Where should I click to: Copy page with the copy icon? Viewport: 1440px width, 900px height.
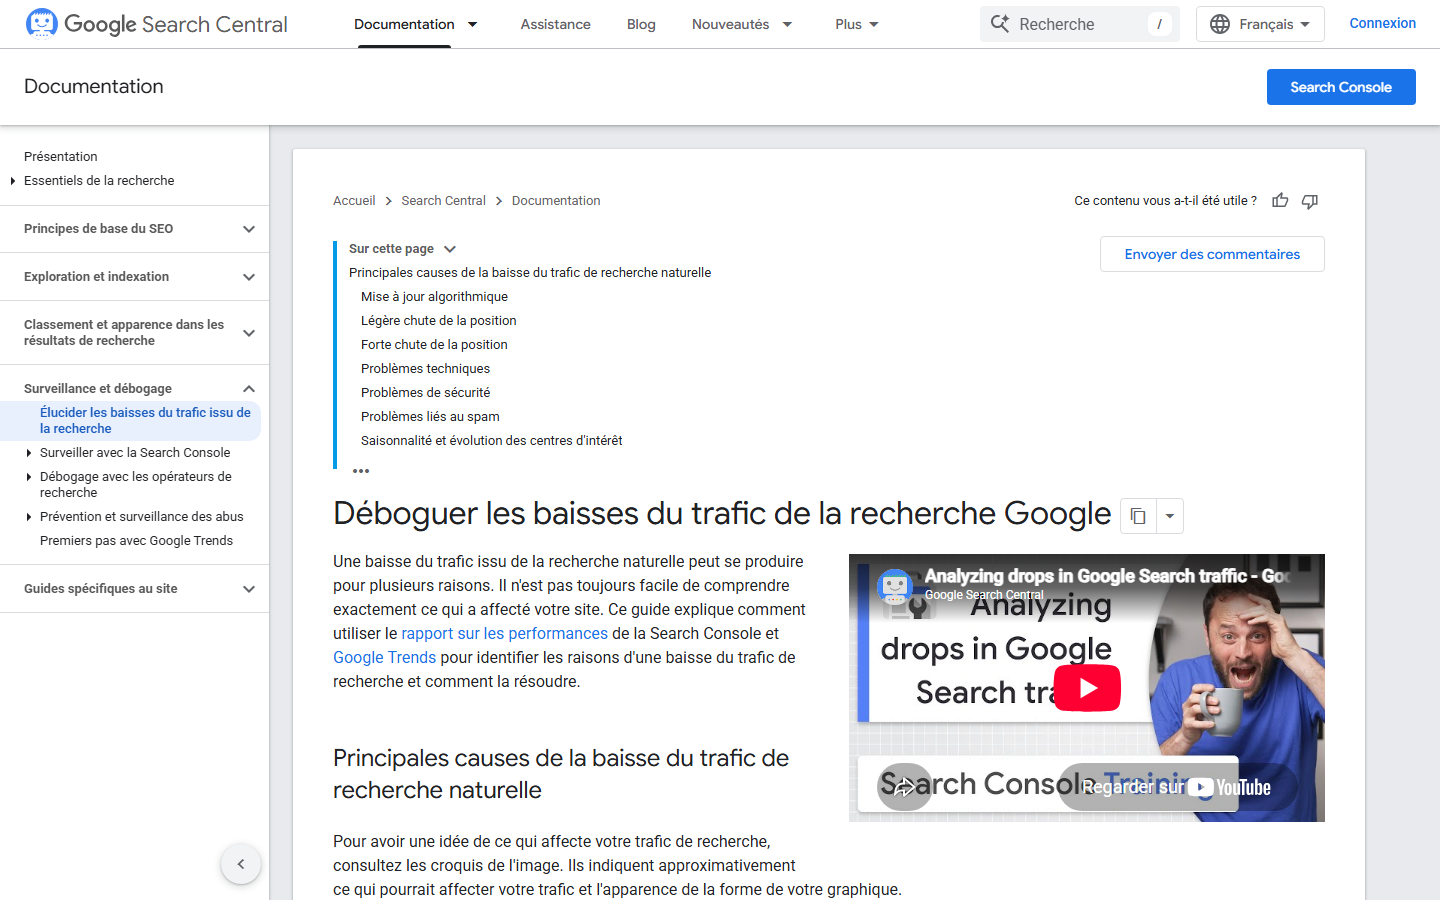(x=1138, y=516)
